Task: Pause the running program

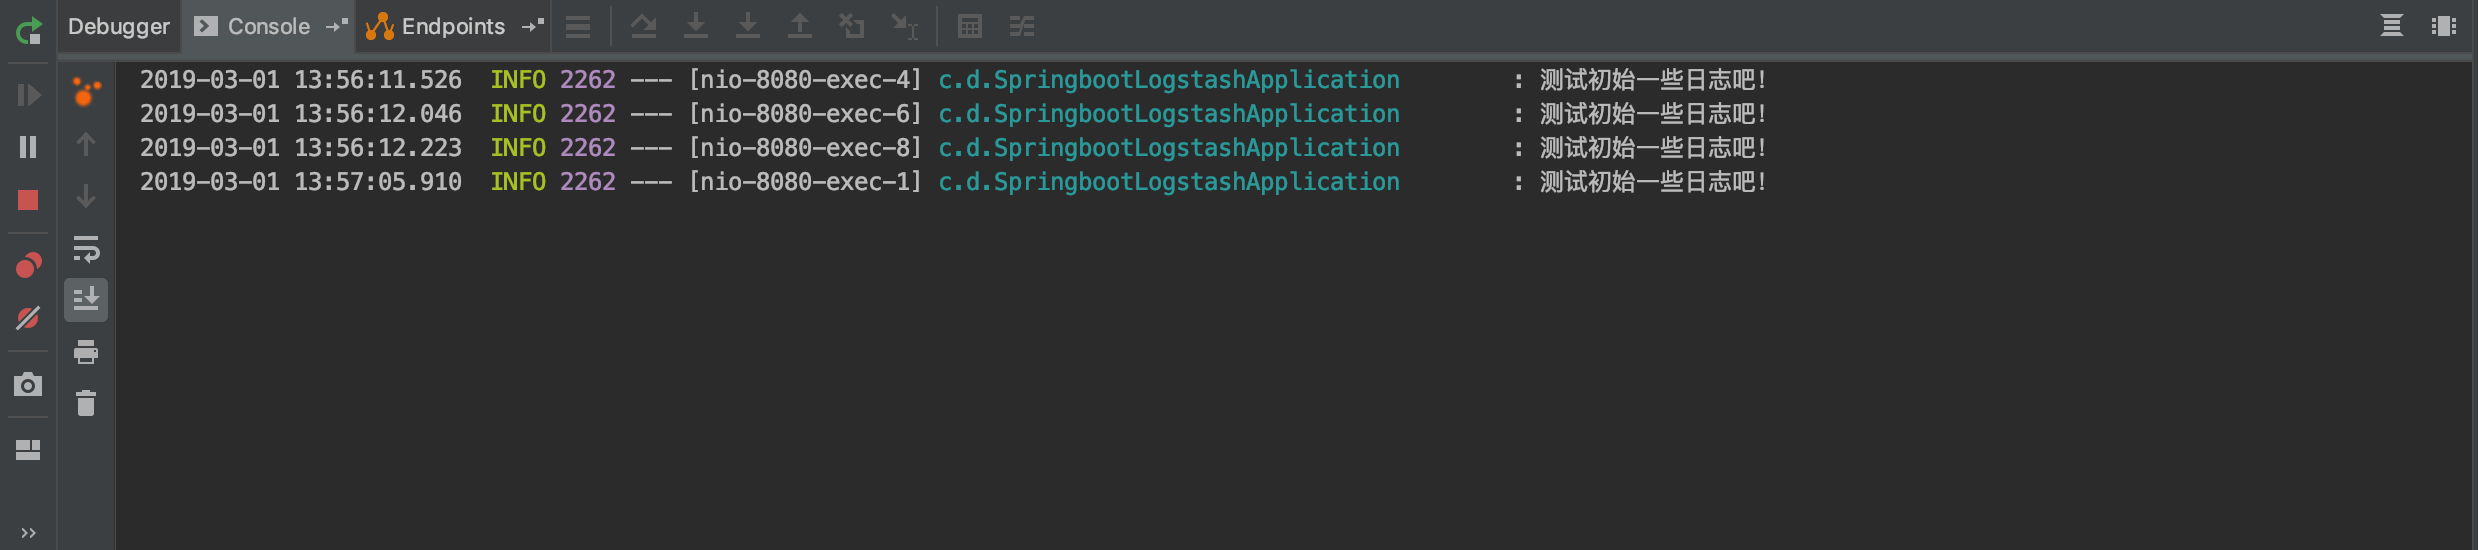Action: 28,147
